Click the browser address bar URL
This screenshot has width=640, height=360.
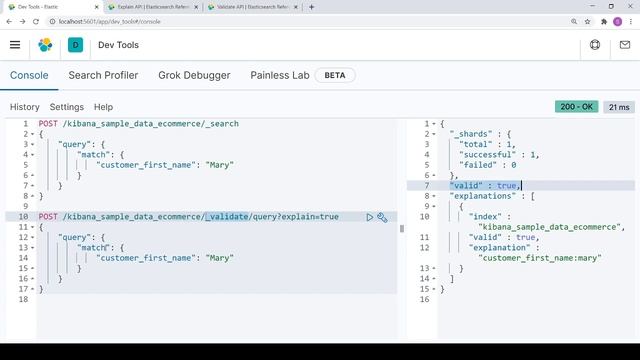pos(109,22)
